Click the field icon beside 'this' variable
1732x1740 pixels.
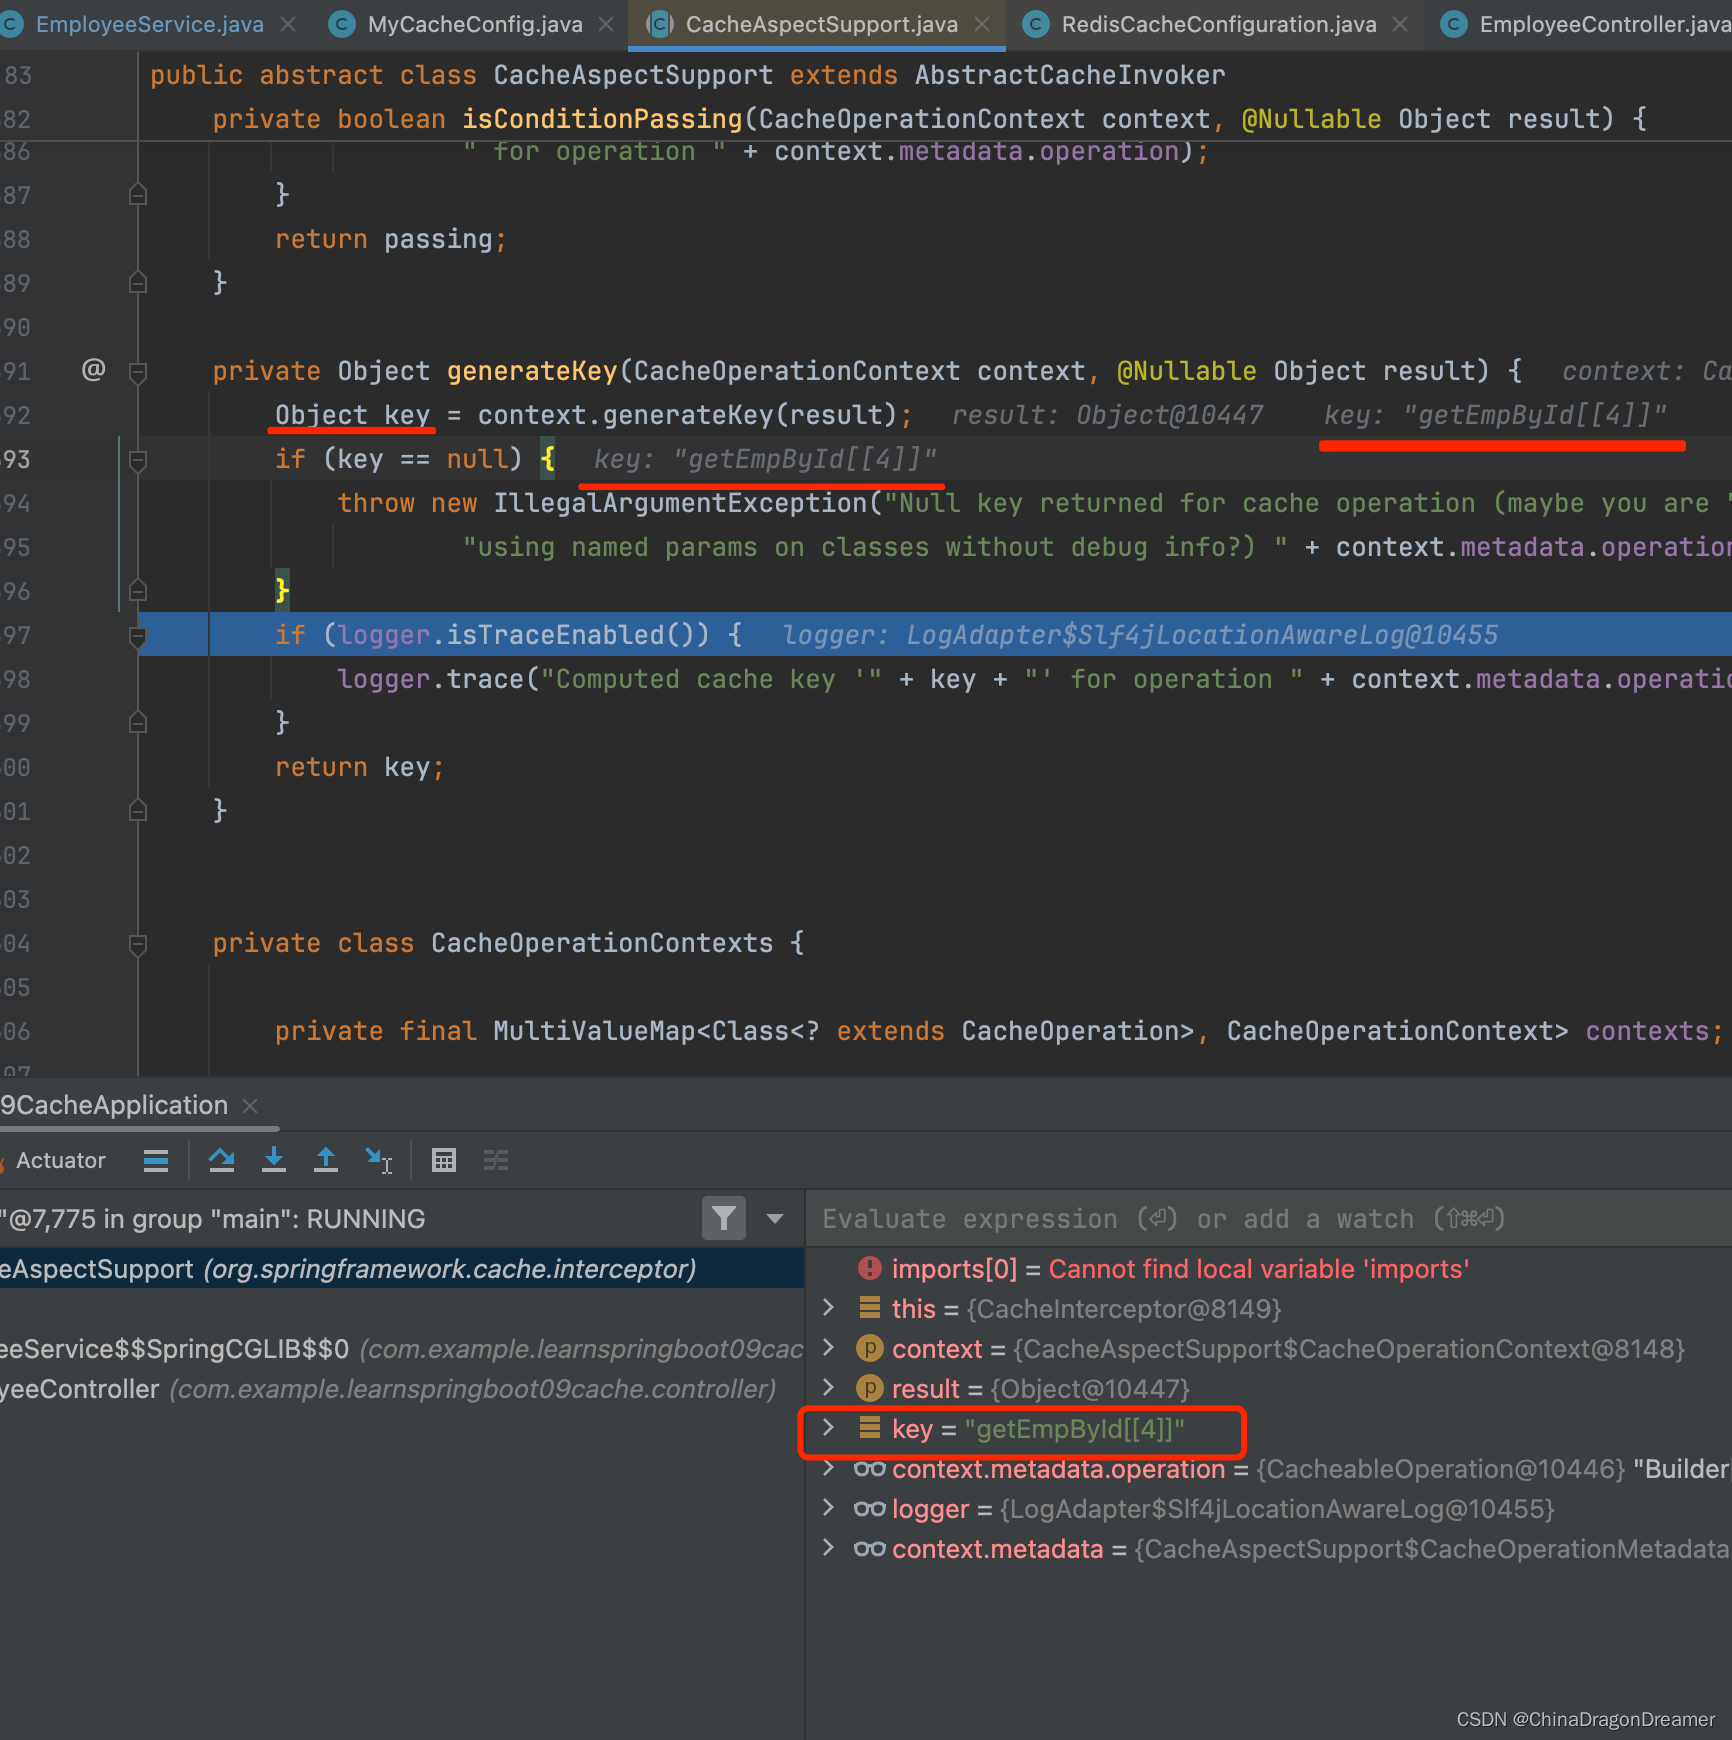point(870,1308)
